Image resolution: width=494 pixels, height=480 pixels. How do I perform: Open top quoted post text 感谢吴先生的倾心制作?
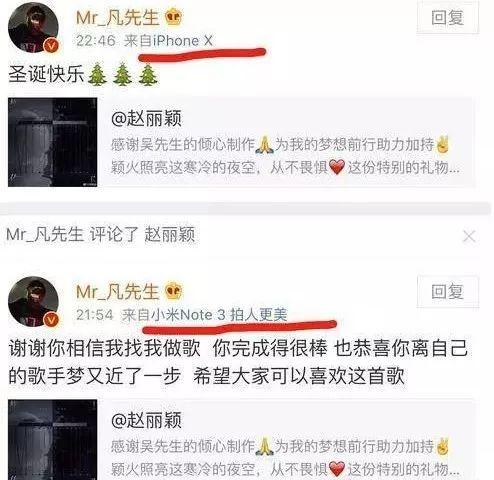[x=183, y=145]
